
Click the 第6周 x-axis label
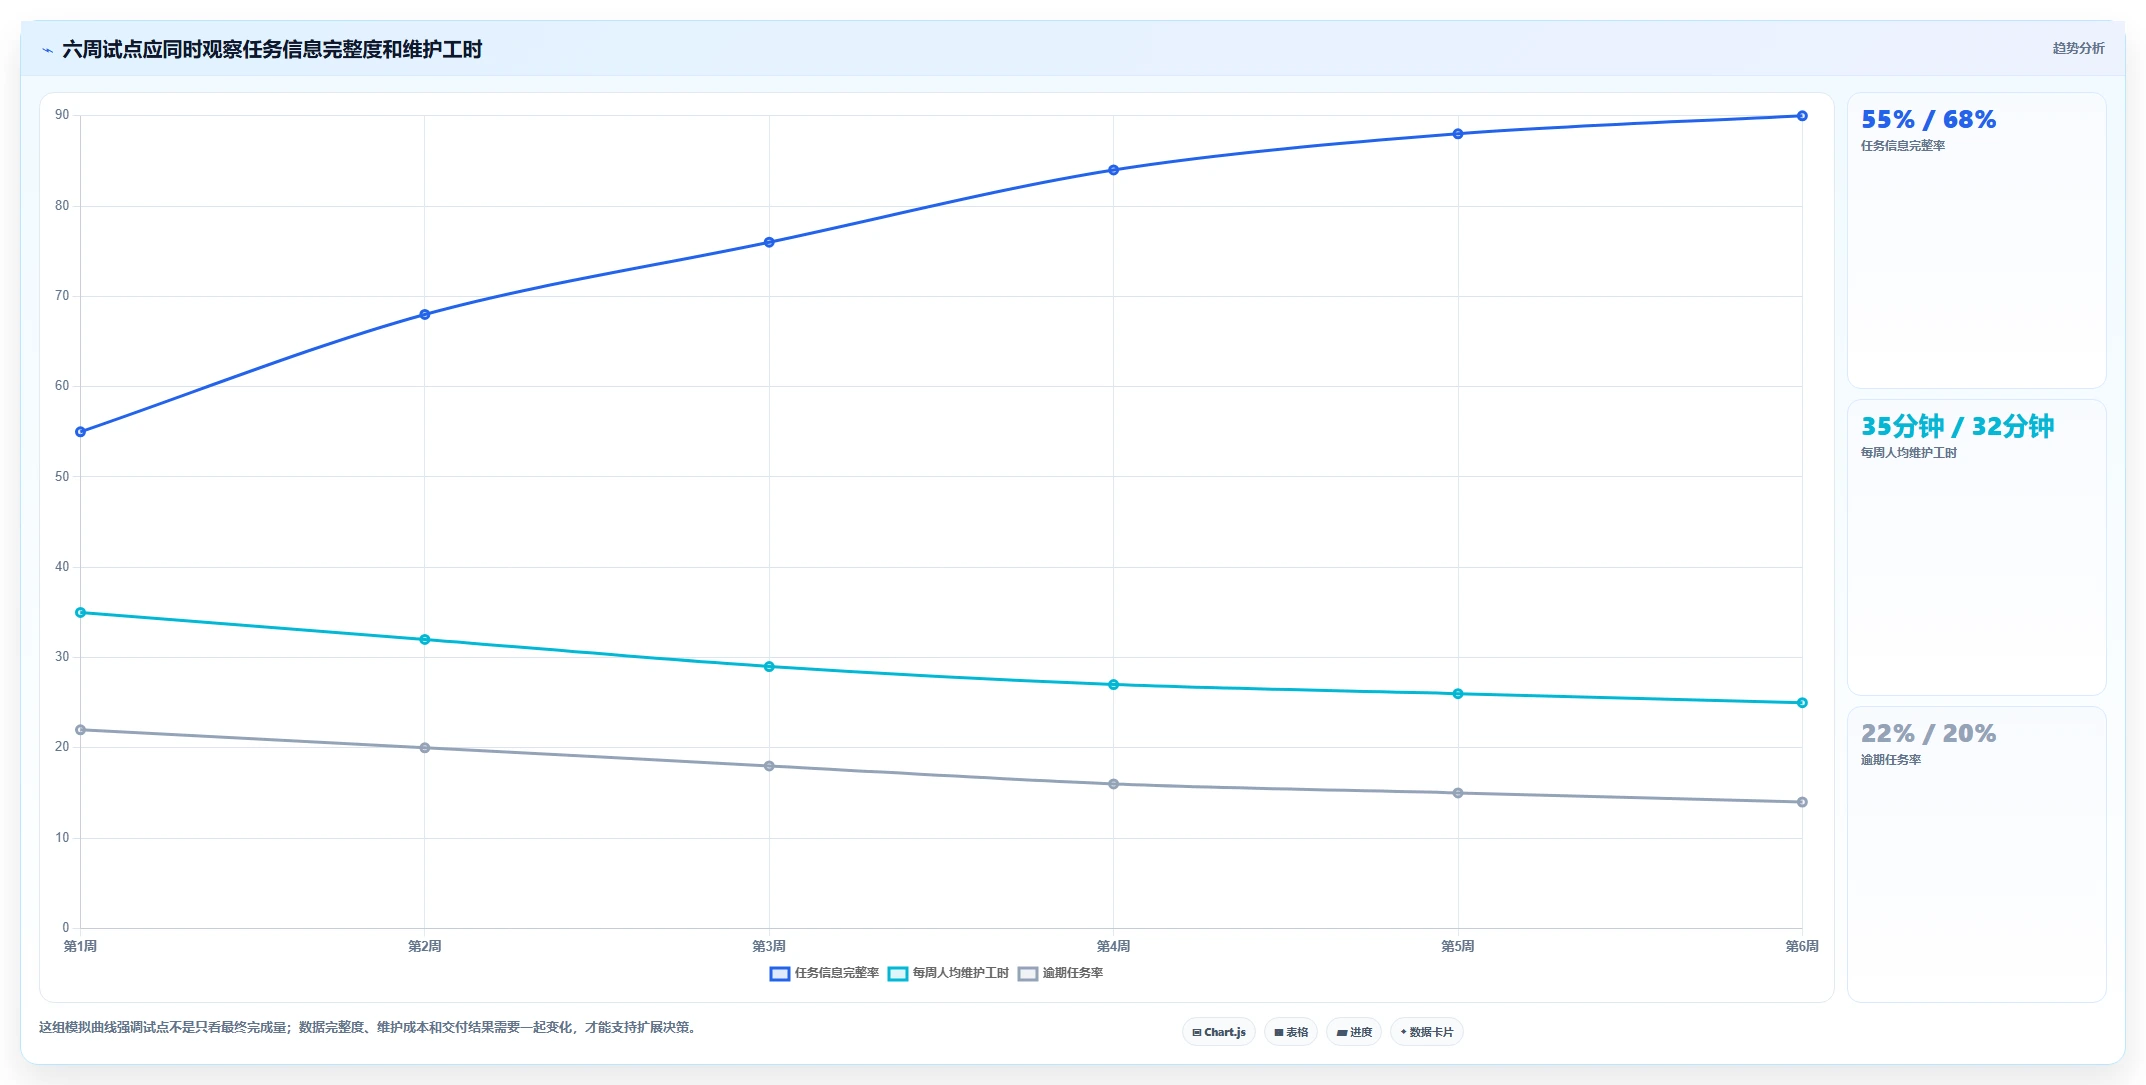(x=1802, y=946)
